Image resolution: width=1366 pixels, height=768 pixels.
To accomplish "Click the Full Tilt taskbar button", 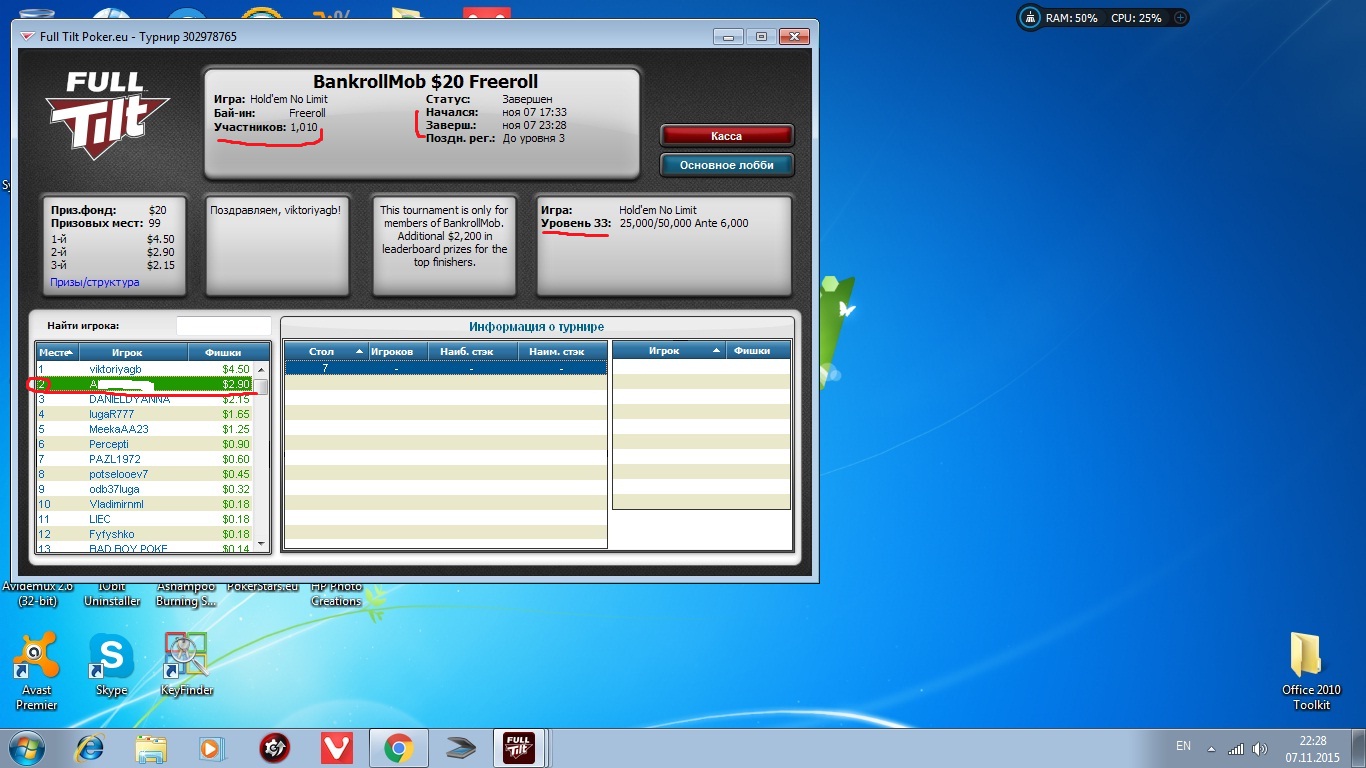I will click(520, 748).
